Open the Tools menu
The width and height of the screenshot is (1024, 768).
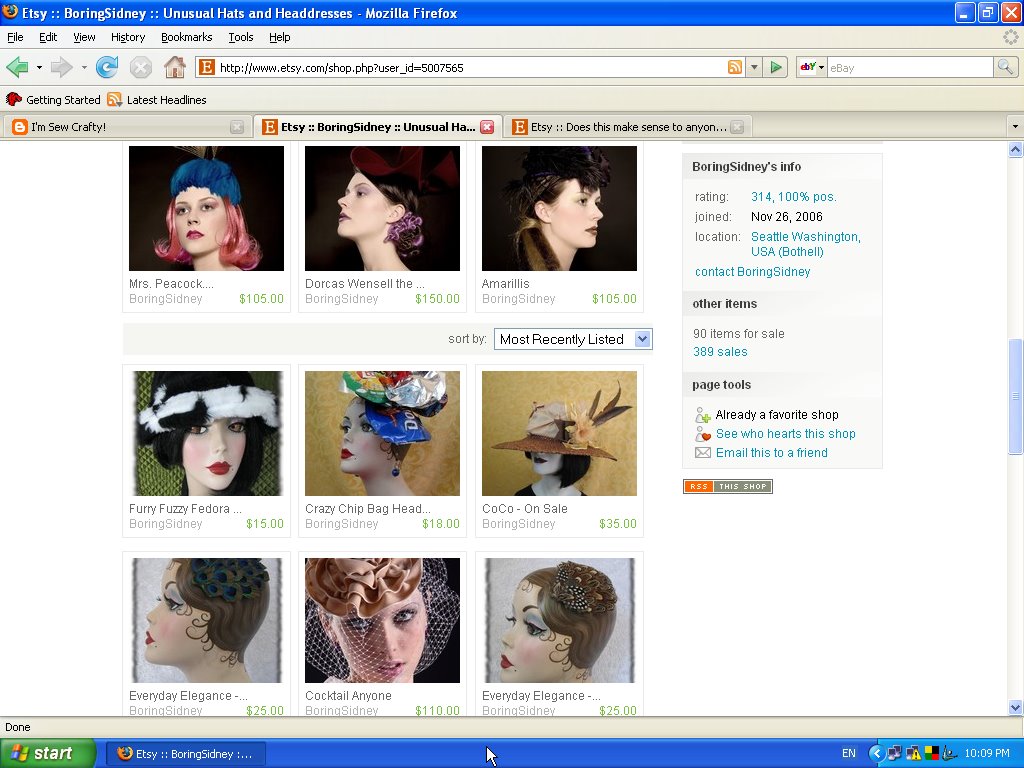[x=241, y=37]
